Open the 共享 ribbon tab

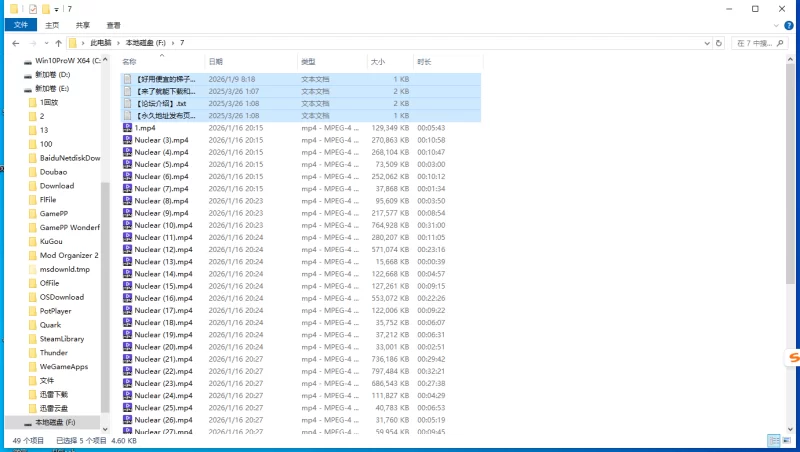[83, 25]
